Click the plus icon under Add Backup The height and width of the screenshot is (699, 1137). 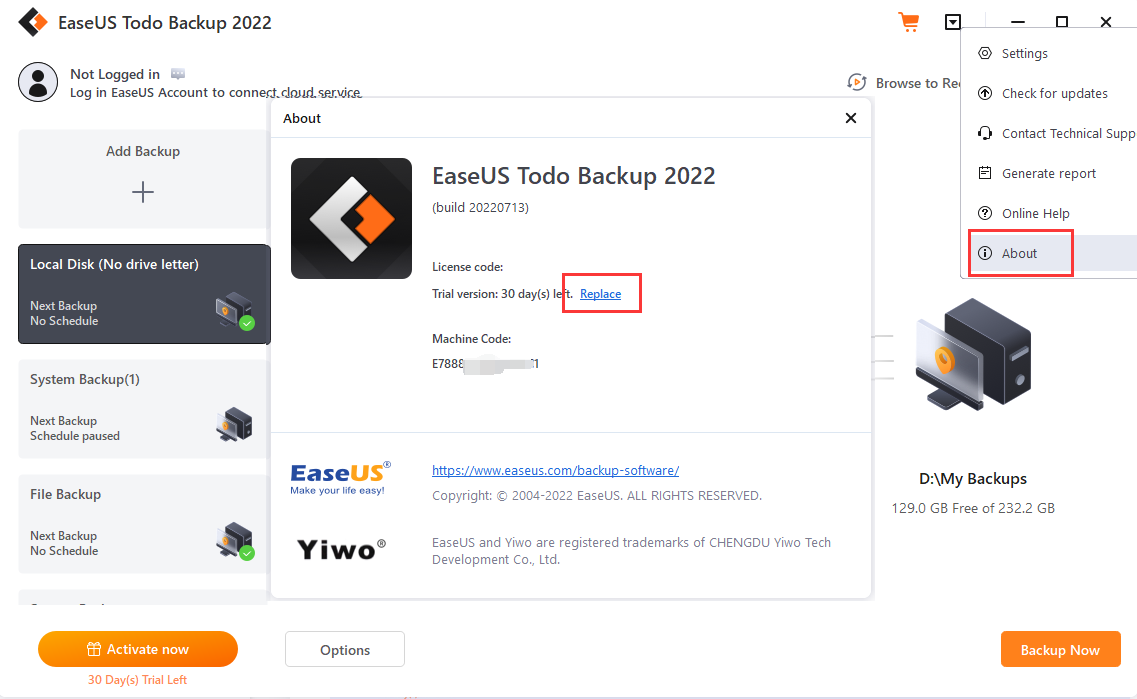pos(143,192)
